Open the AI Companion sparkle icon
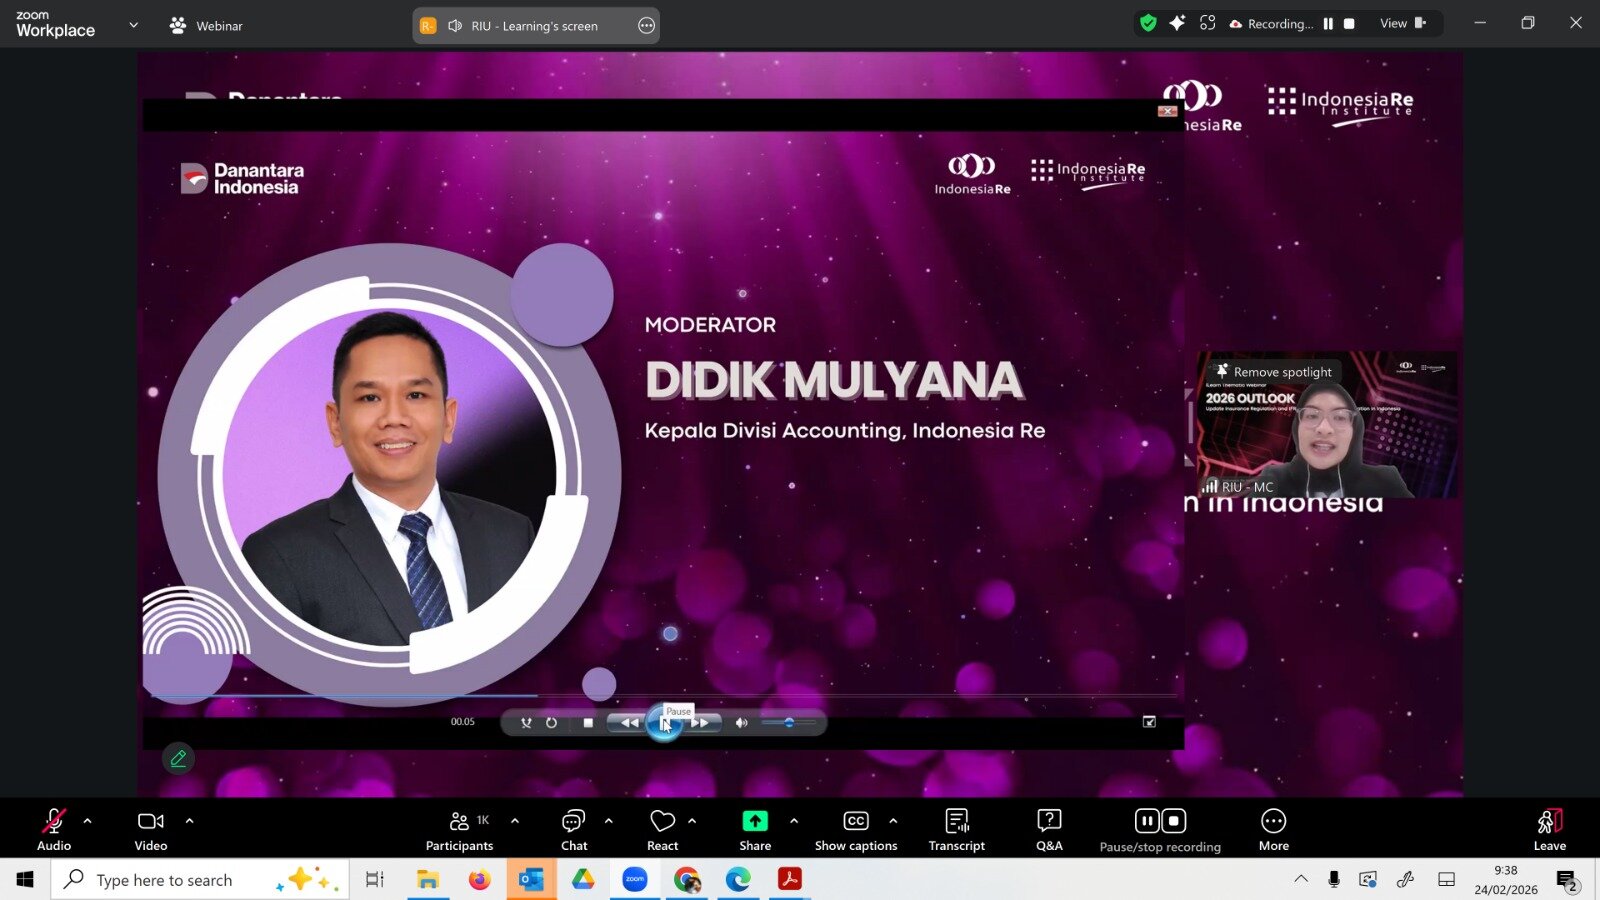This screenshot has width=1600, height=900. (1177, 23)
